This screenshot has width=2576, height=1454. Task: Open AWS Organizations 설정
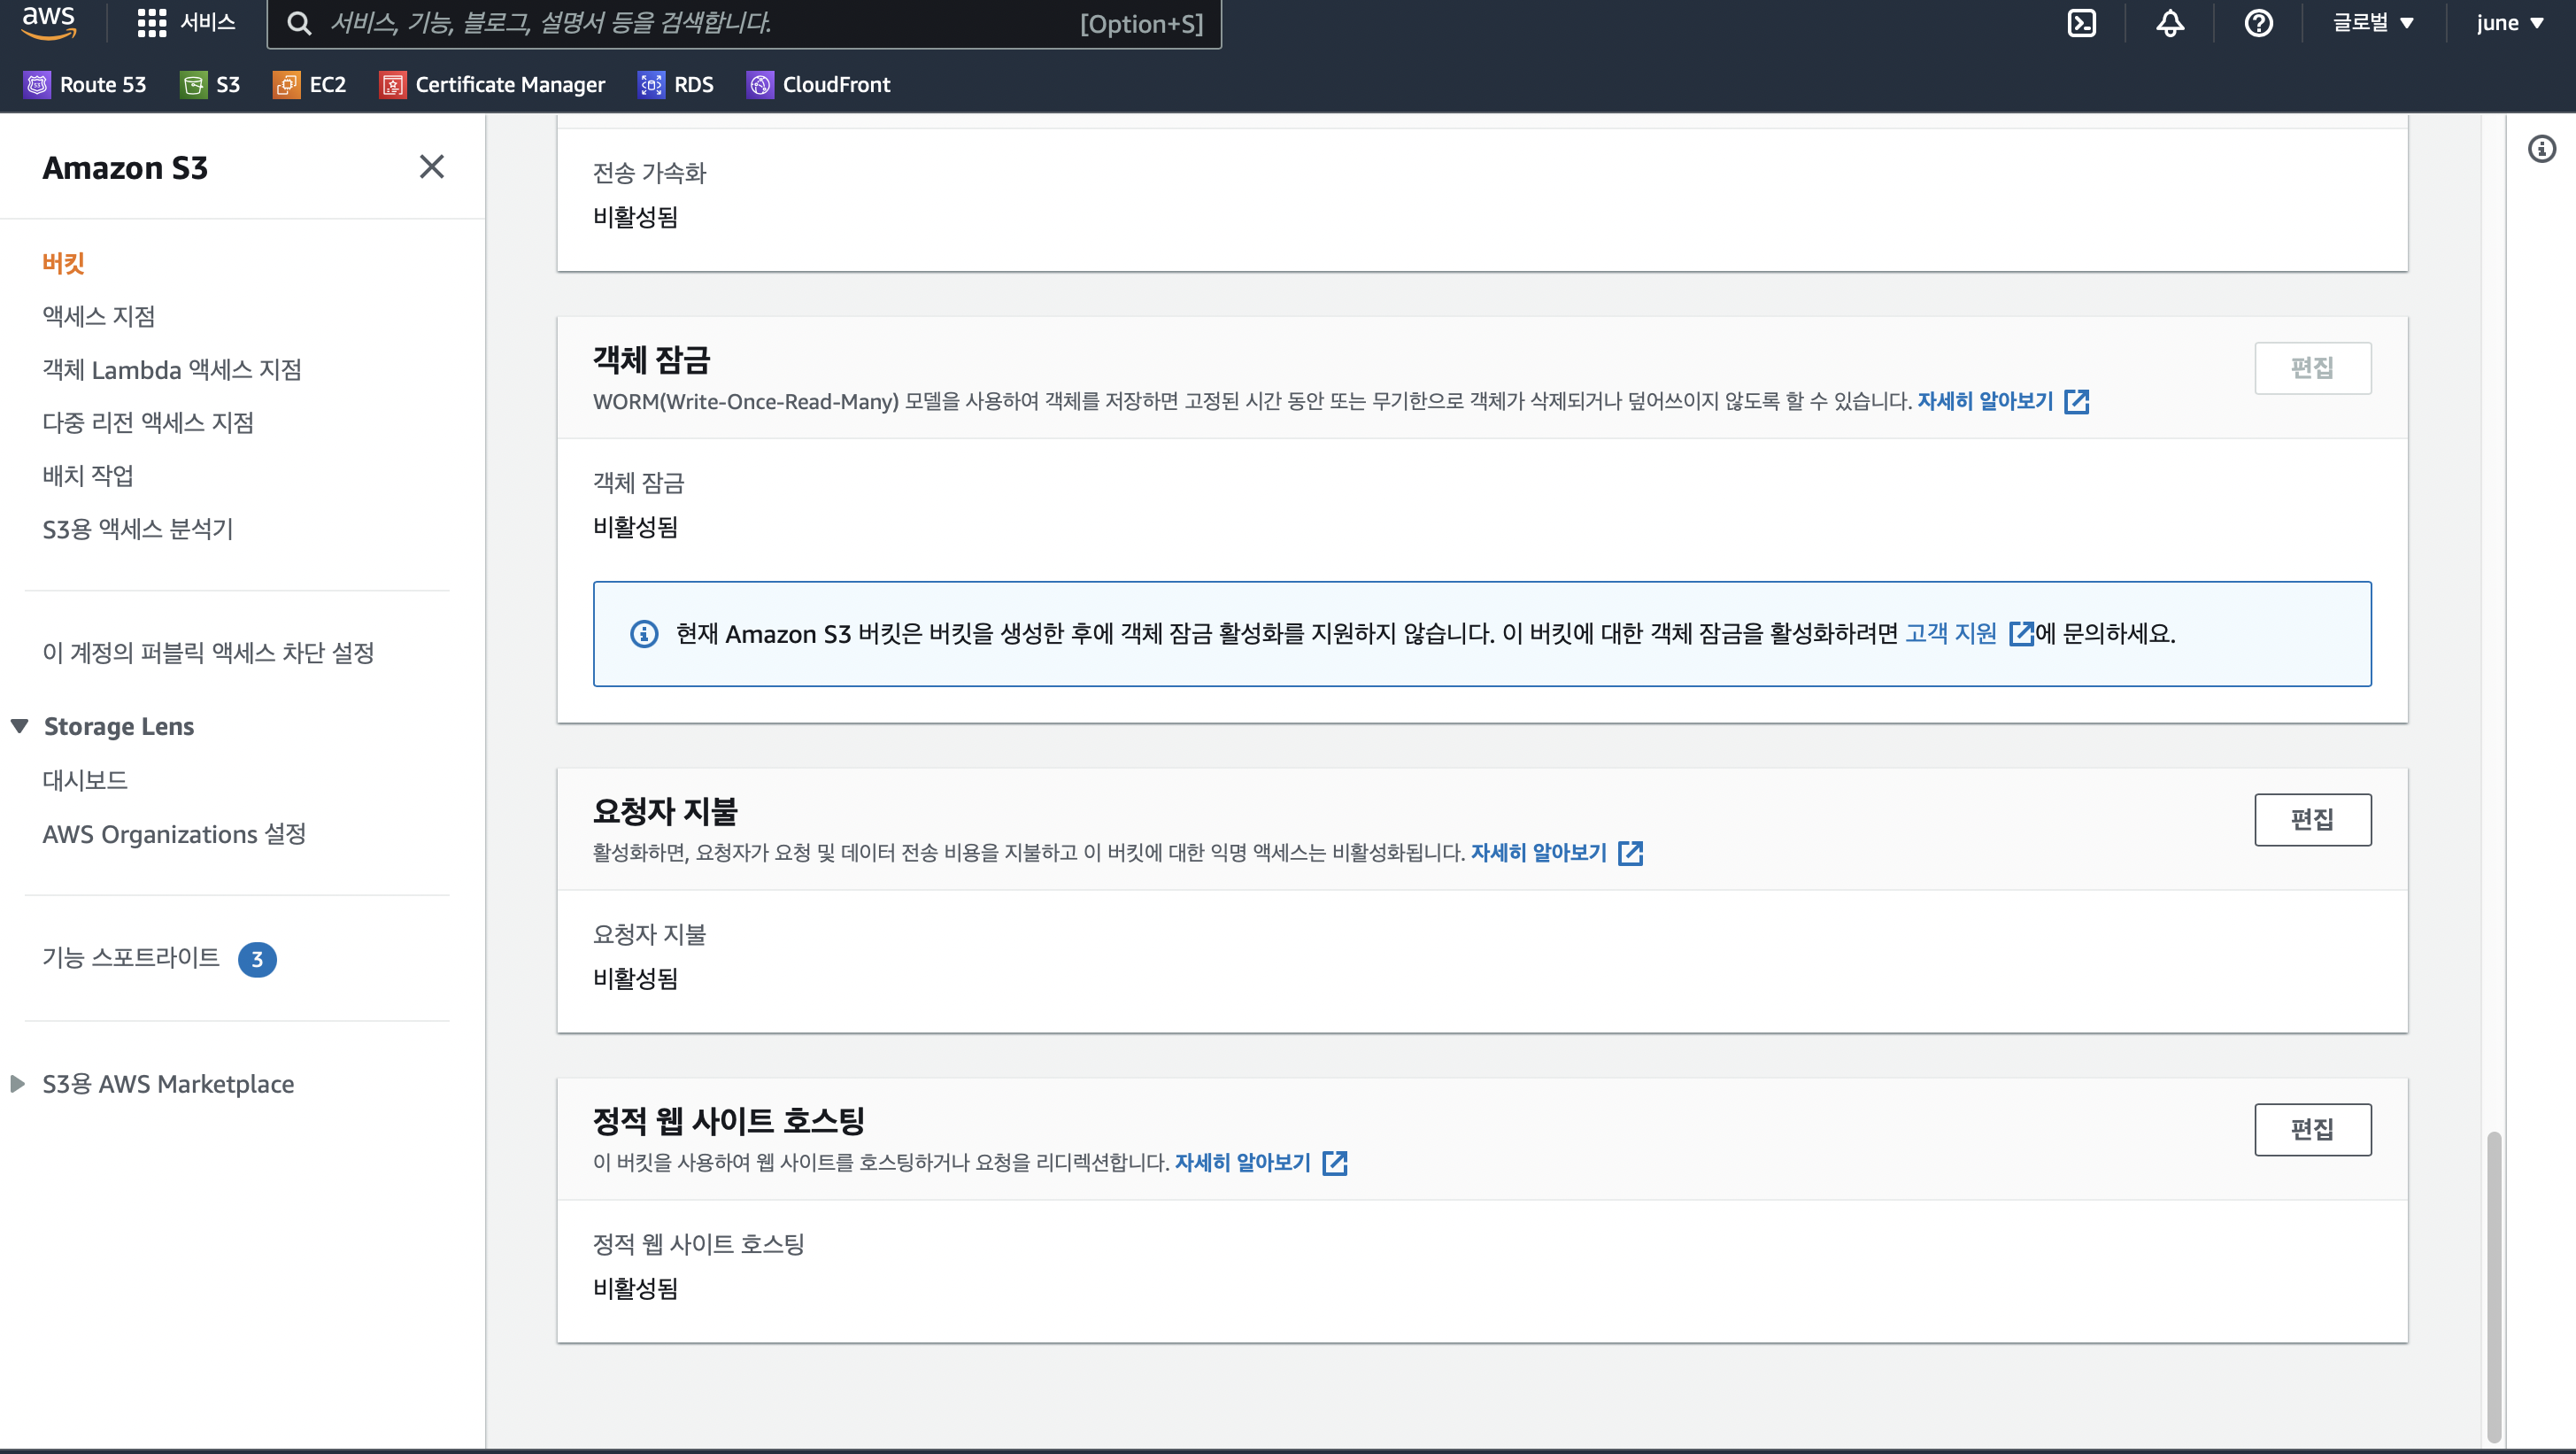(174, 834)
